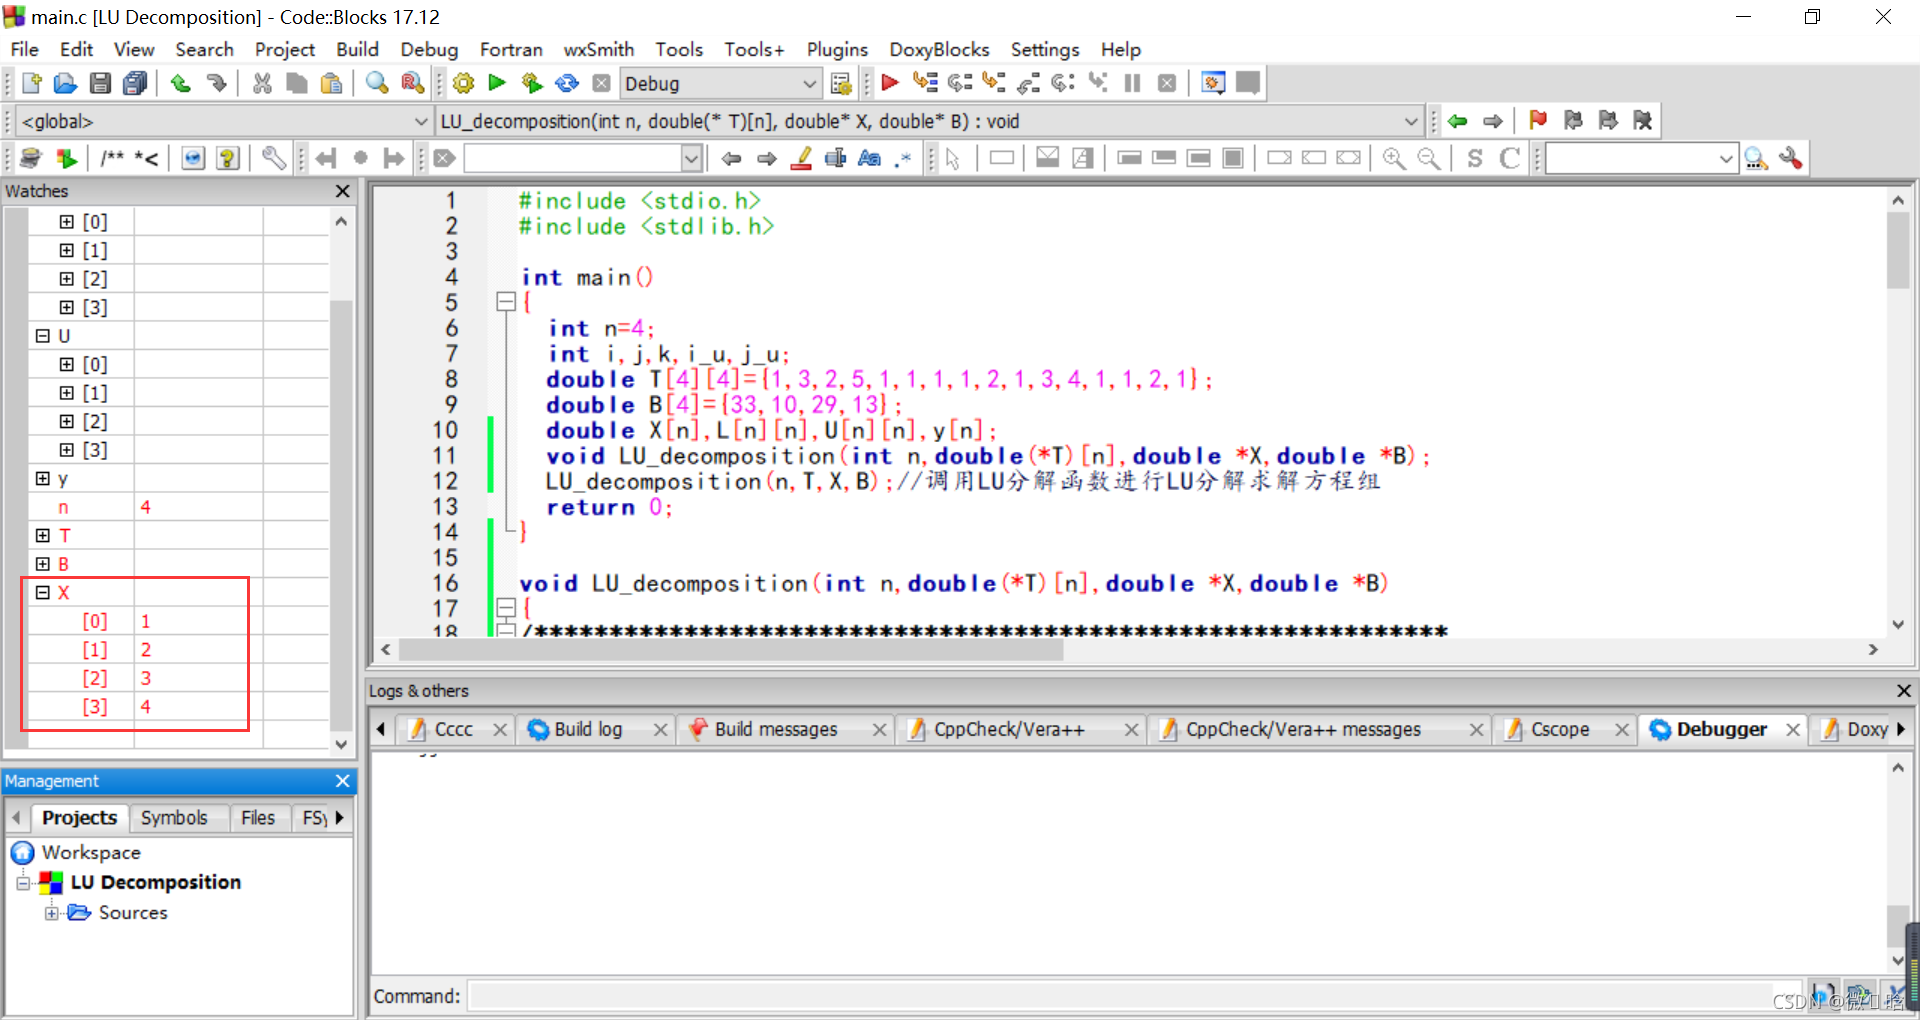
Task: Open the Debug menu
Action: pos(429,49)
